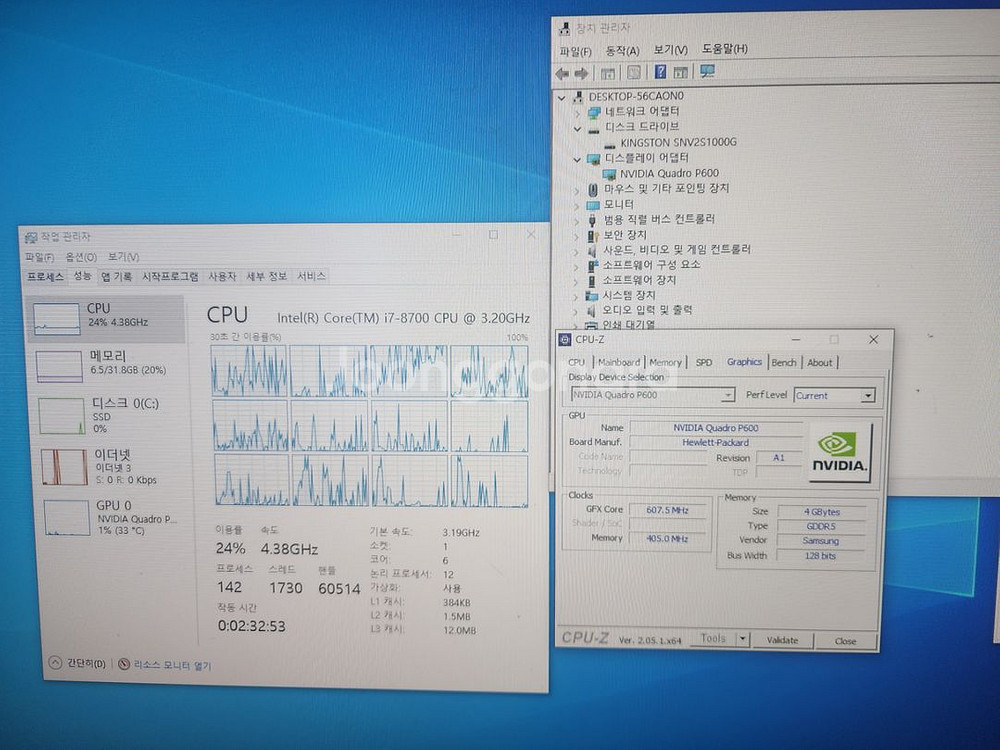Click the 네트워크 어댑터 category icon
This screenshot has width=1000, height=750.
pos(594,112)
